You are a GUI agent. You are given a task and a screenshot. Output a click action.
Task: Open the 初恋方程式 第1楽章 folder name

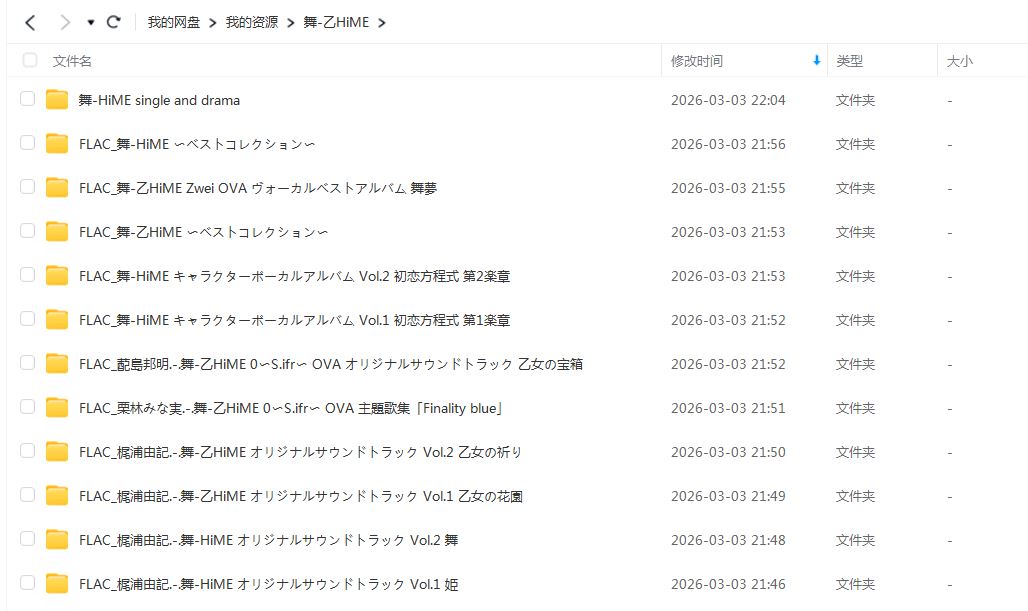(x=294, y=320)
